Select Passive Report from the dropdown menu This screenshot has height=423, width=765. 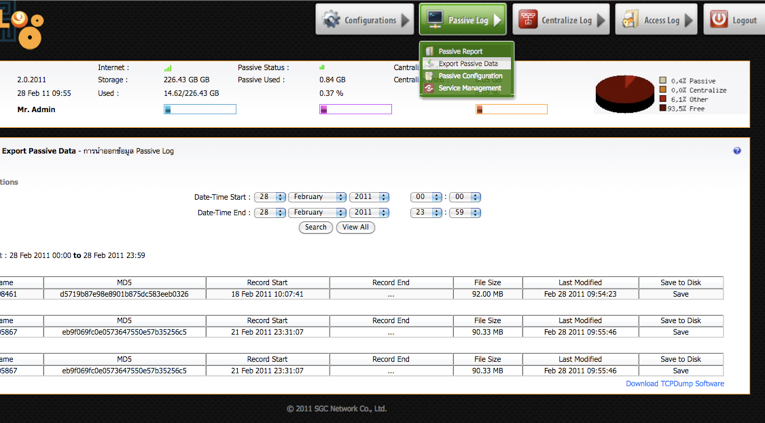460,51
